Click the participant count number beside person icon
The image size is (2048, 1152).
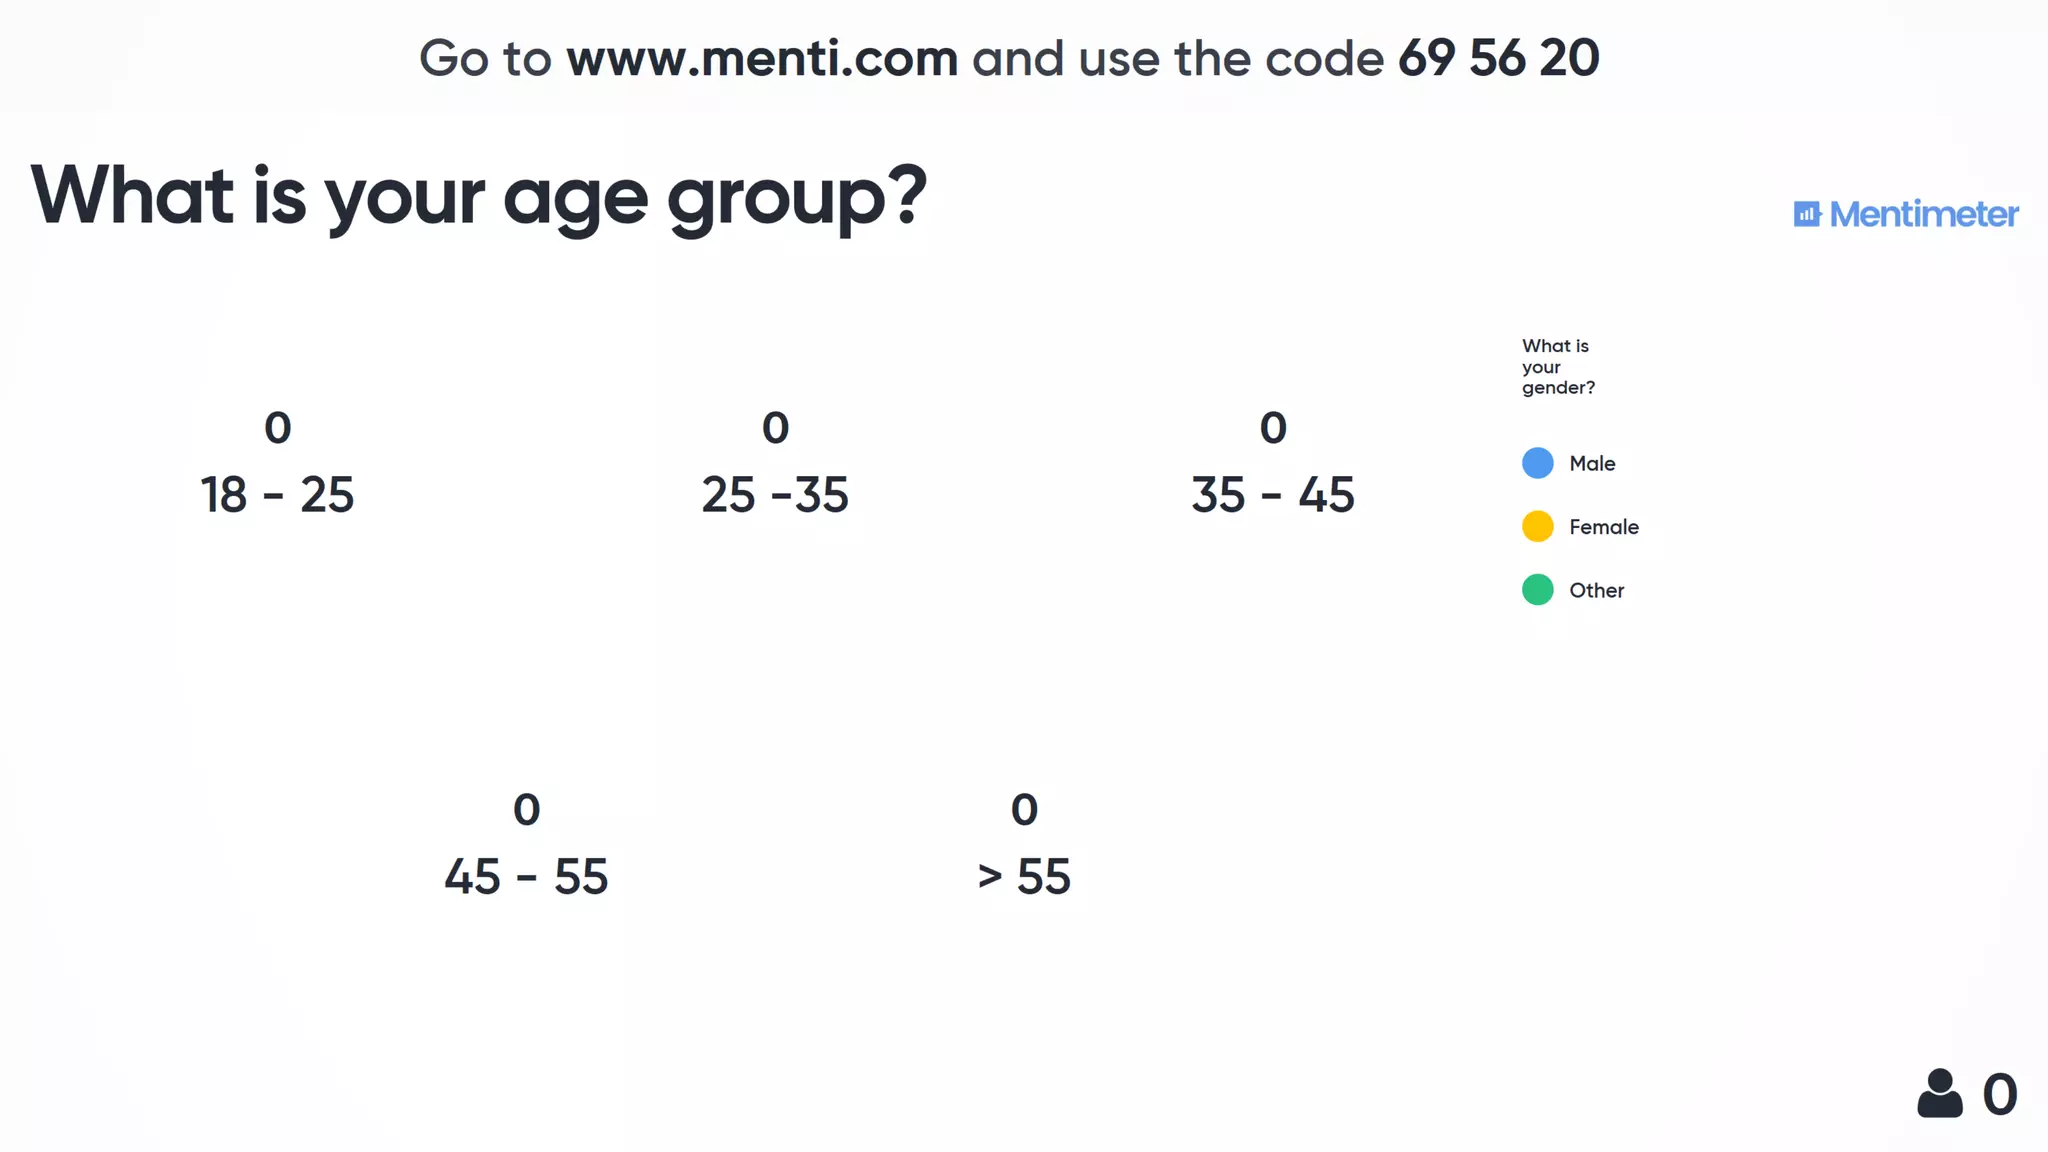tap(1999, 1094)
